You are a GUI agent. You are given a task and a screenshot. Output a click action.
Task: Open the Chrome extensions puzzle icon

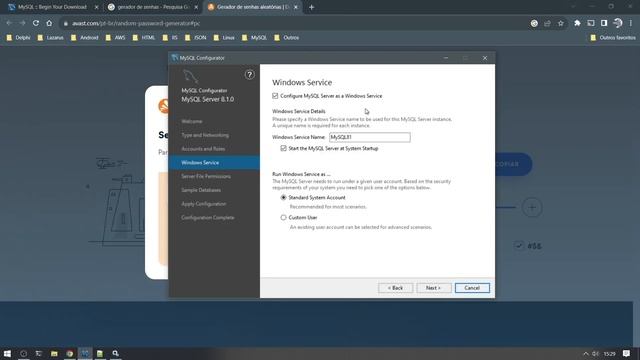(x=577, y=23)
